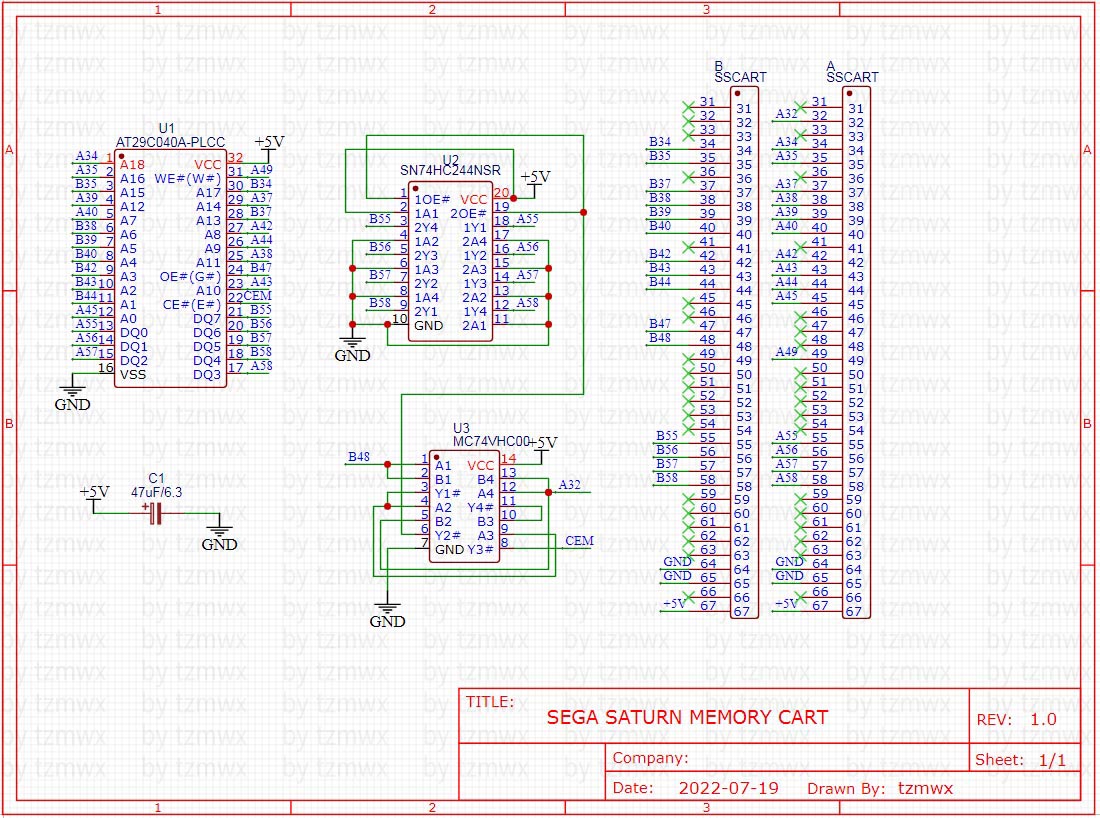Click the no-connect X on connector A pin 31
The width and height of the screenshot is (1100, 818).
tap(800, 107)
